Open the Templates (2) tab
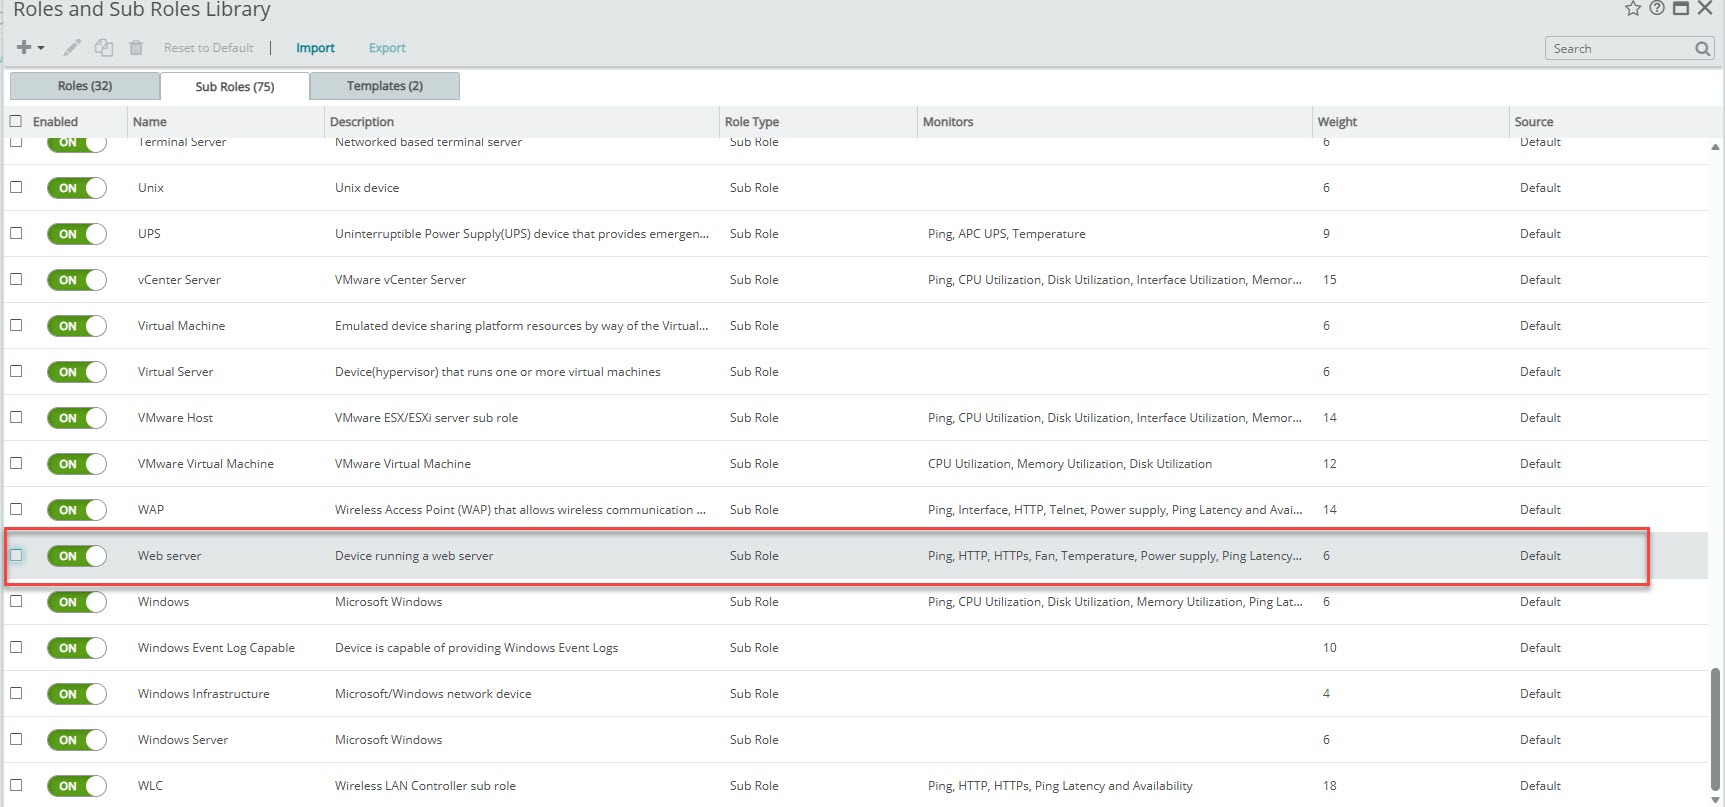1725x807 pixels. [385, 86]
